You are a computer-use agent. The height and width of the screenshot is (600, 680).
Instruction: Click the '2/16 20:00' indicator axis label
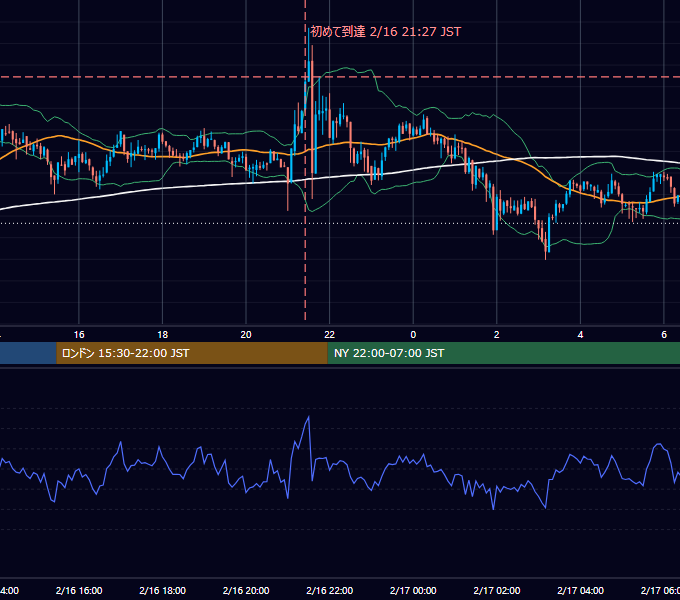(x=246, y=590)
